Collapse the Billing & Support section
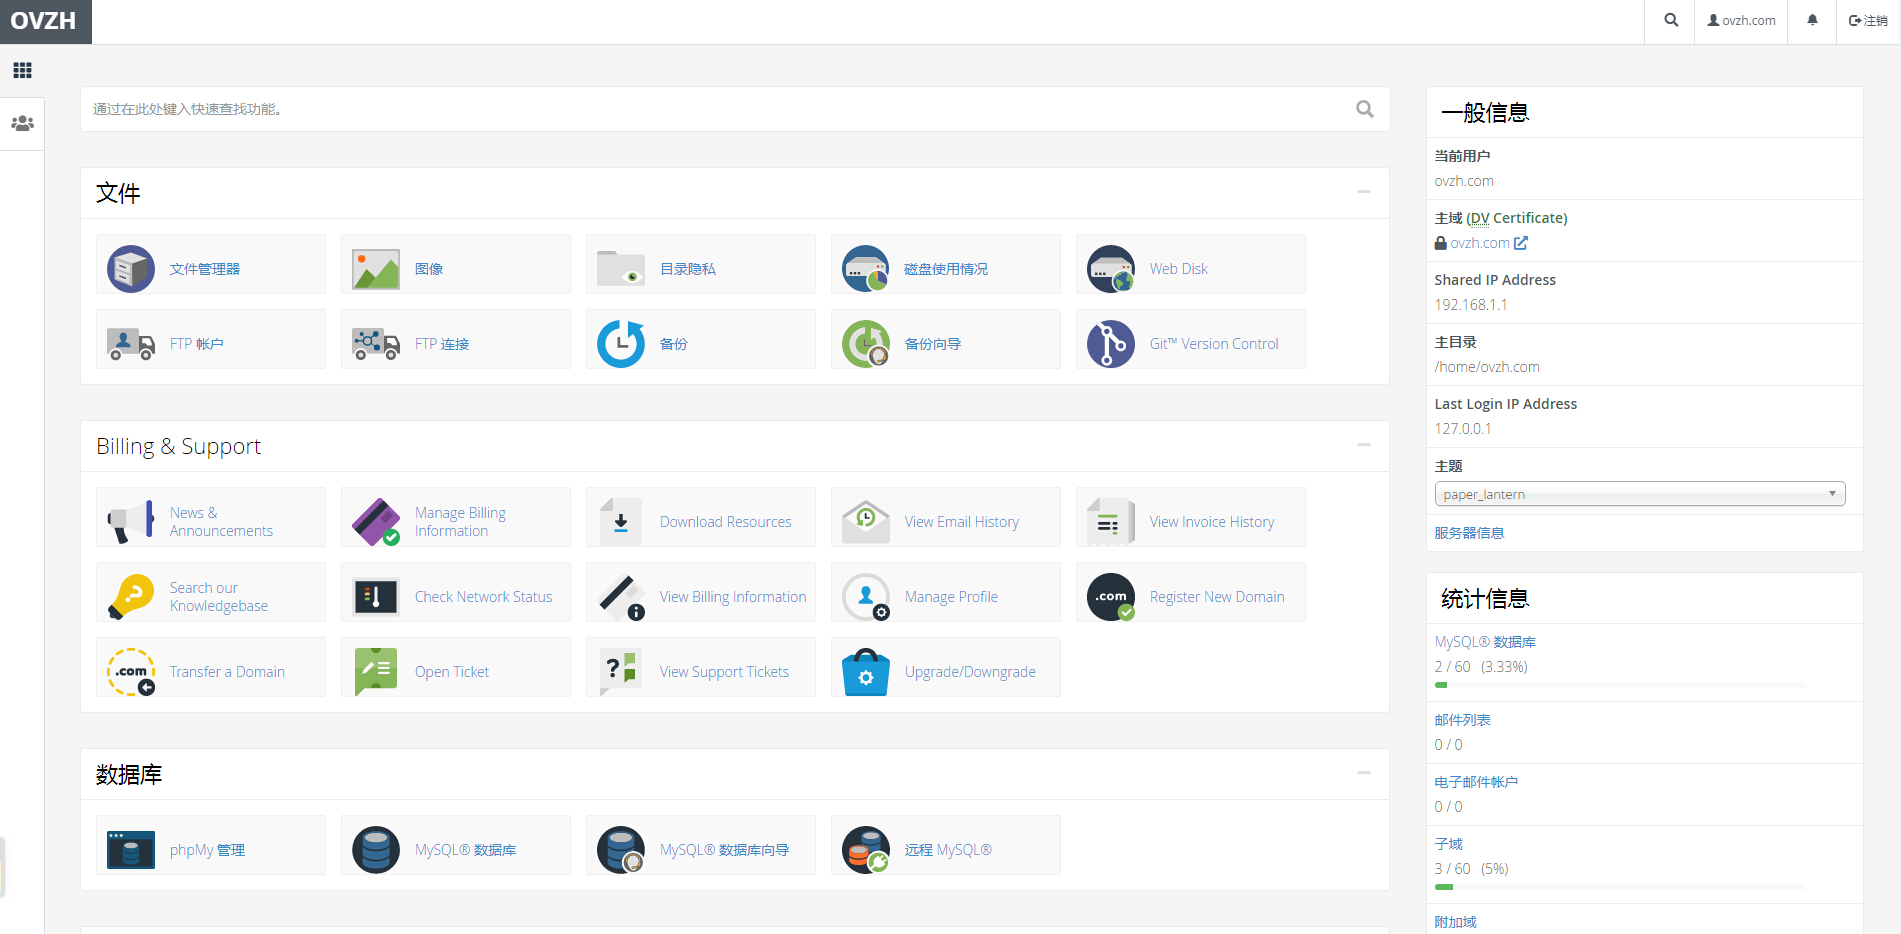1901x934 pixels. click(x=1363, y=445)
